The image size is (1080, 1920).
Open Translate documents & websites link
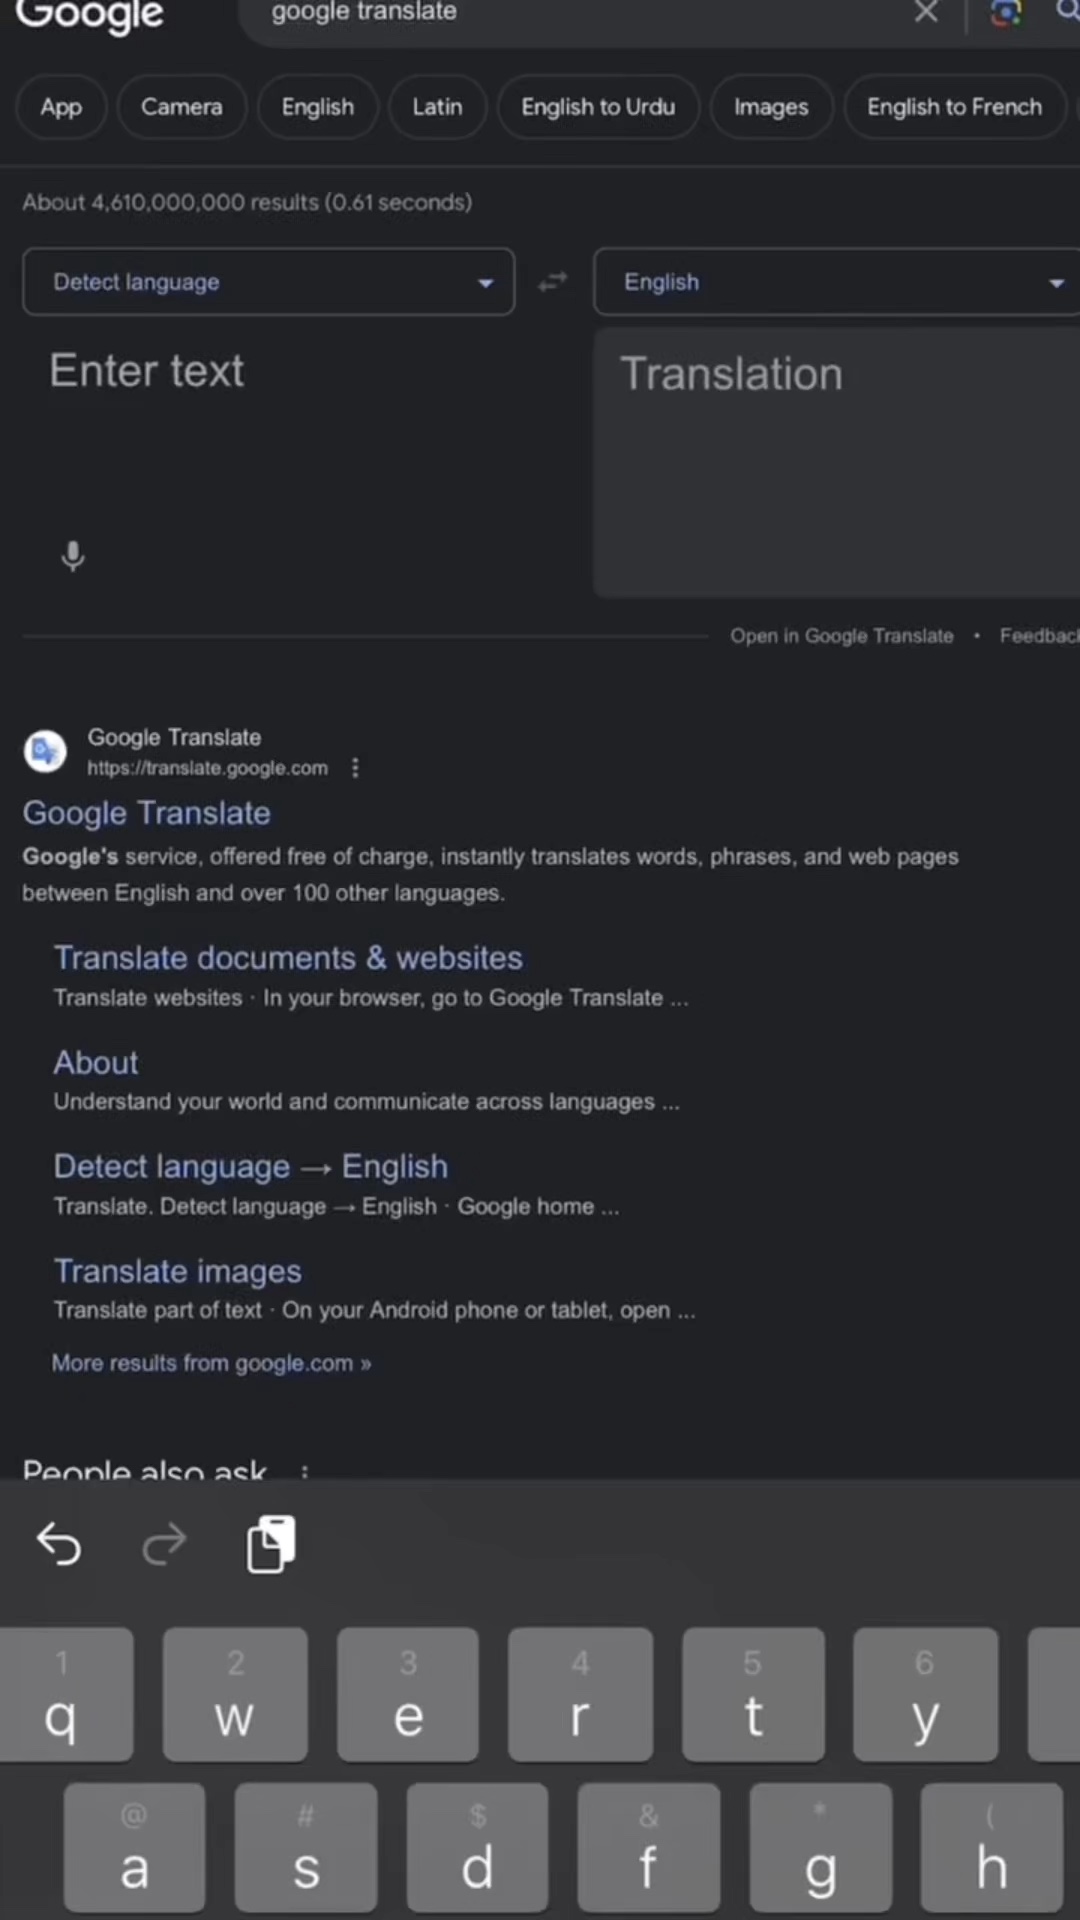pyautogui.click(x=288, y=958)
